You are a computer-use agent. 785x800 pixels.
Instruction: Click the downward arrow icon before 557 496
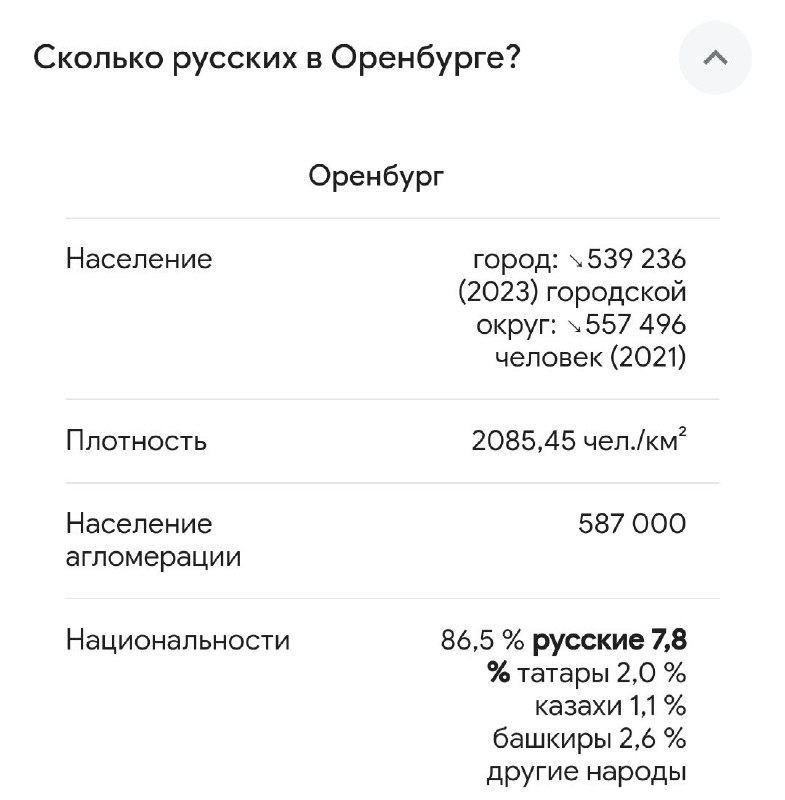pos(574,327)
